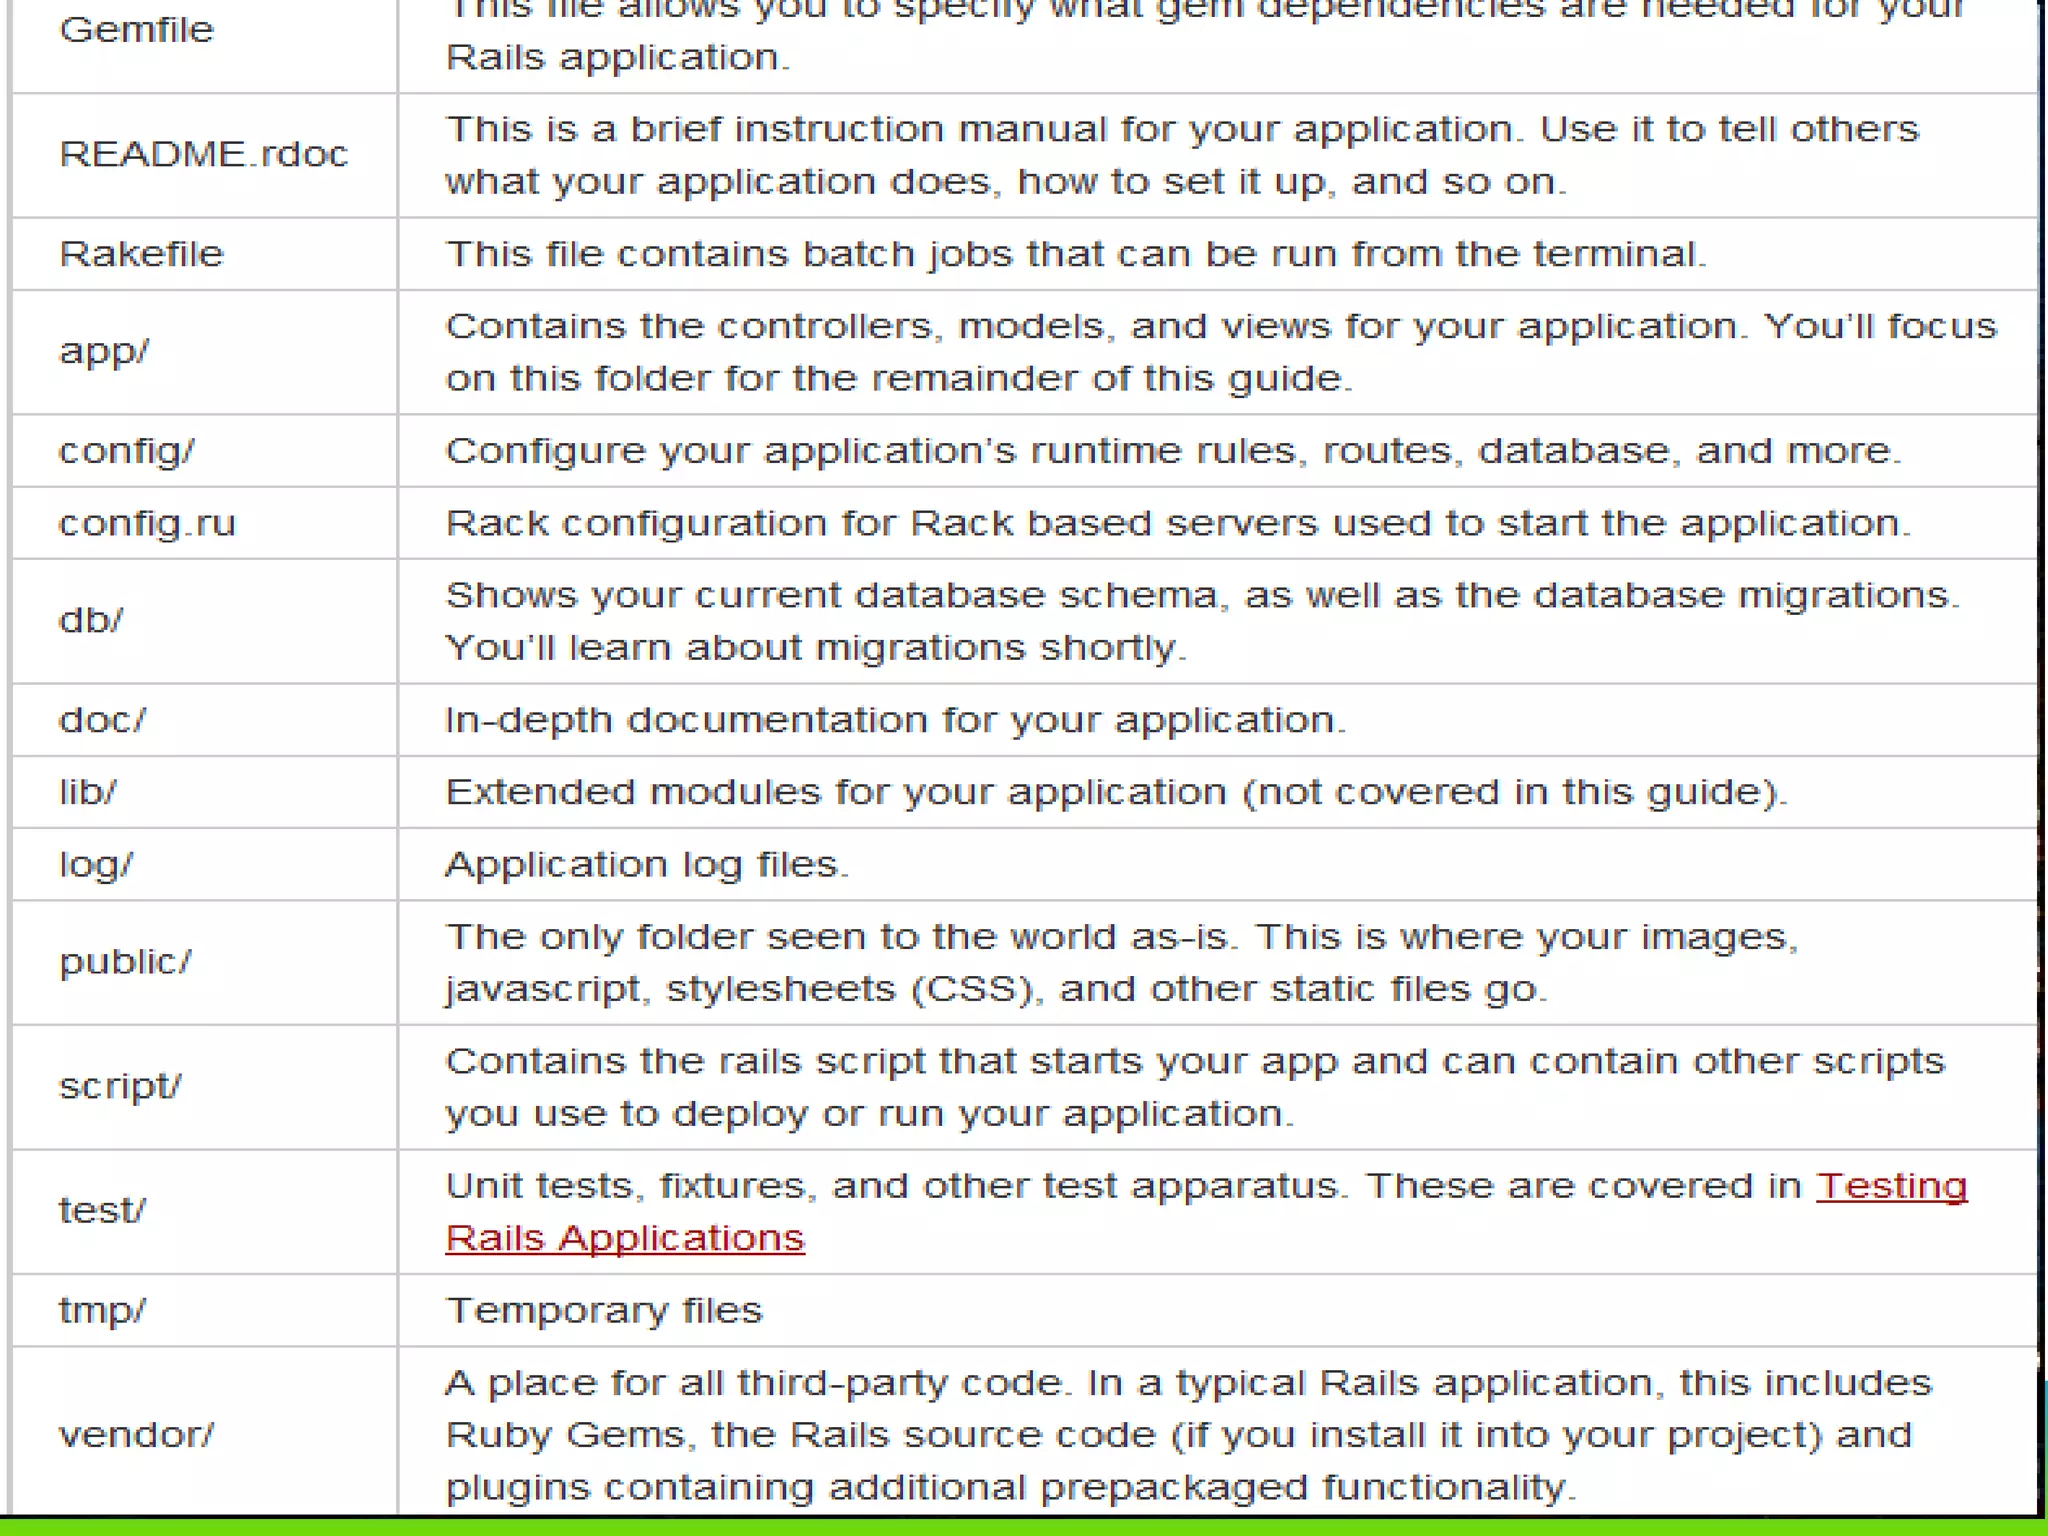The width and height of the screenshot is (2048, 1536).
Task: Click the test/ folder name
Action: [x=102, y=1211]
